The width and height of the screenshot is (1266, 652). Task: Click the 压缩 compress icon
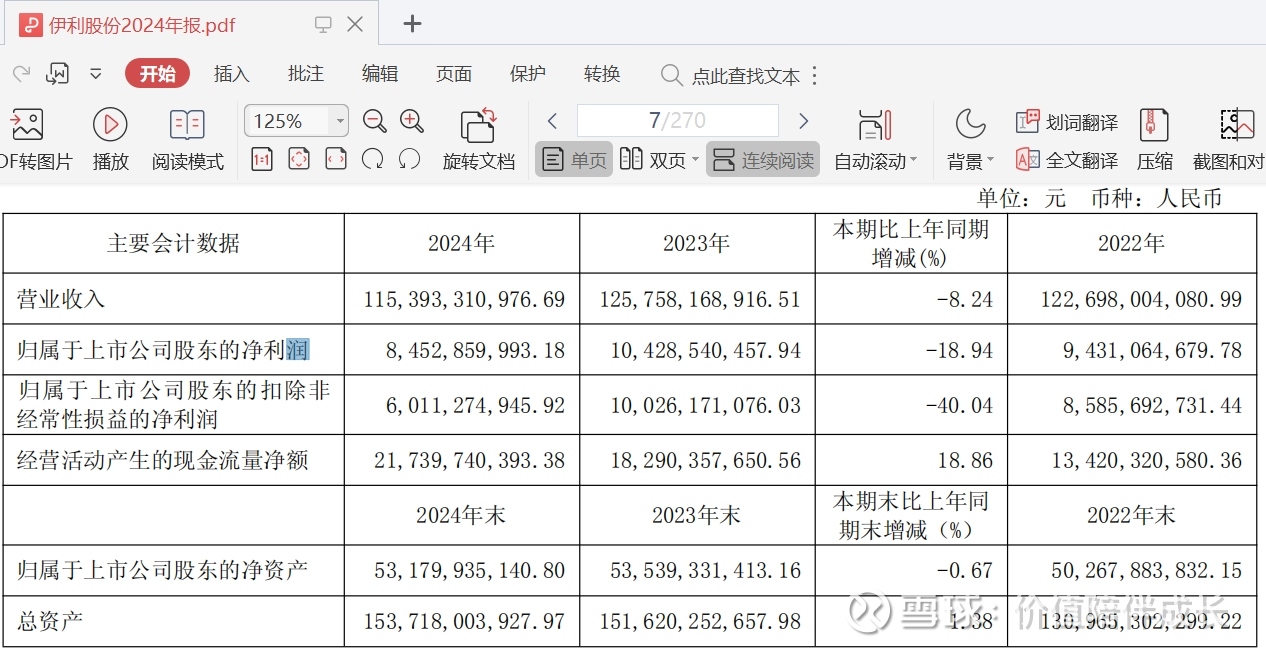[1154, 124]
